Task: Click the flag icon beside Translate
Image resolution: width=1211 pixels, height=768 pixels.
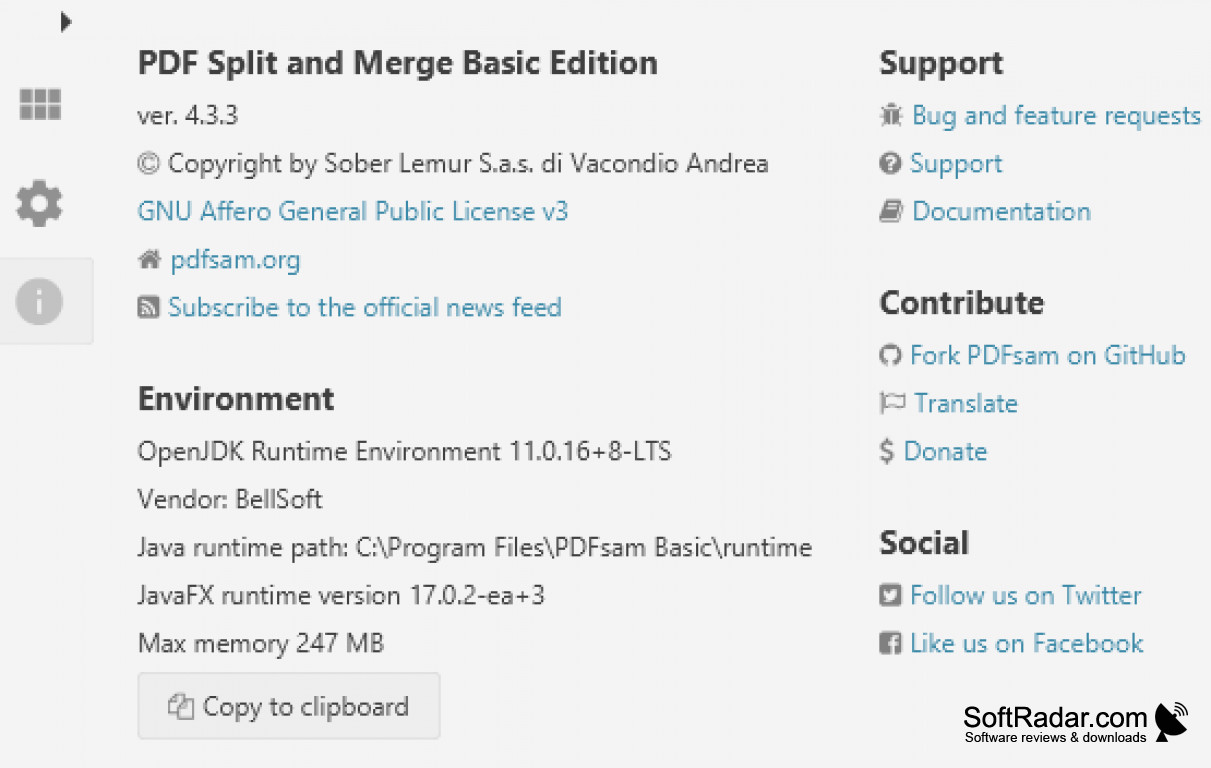Action: pyautogui.click(x=891, y=403)
